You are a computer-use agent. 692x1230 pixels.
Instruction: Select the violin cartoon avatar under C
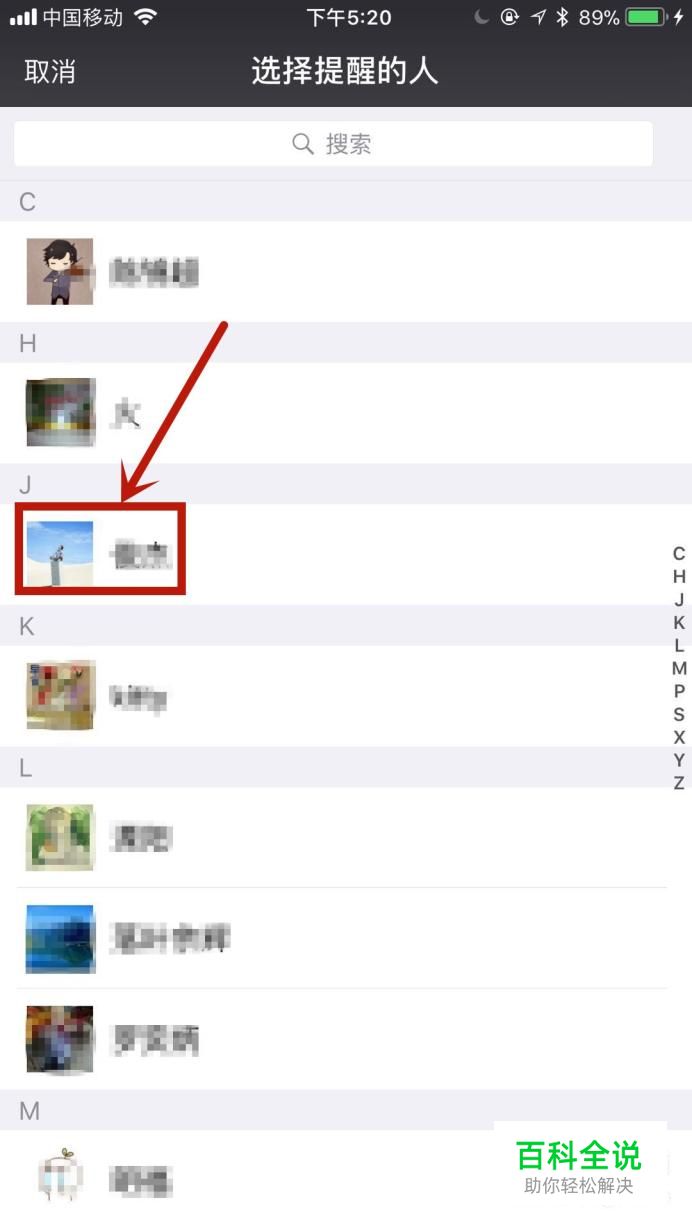(60, 271)
